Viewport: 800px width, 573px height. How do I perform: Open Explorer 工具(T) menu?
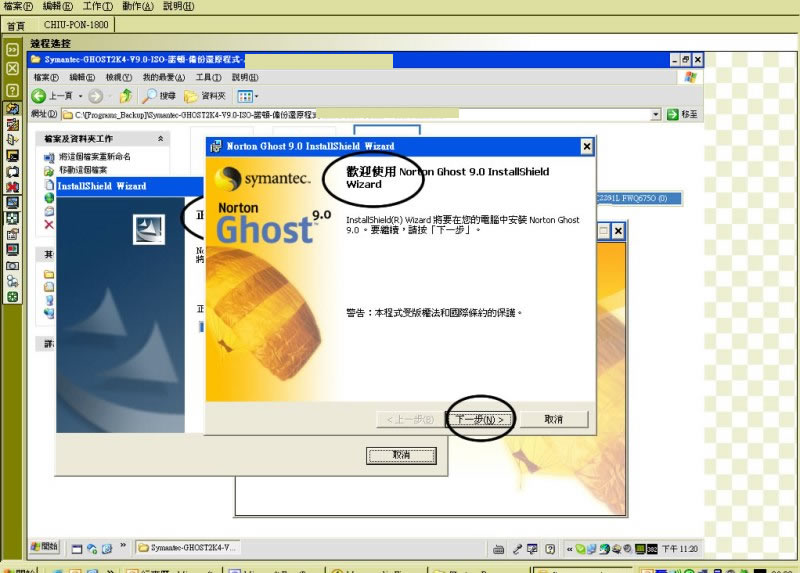click(x=208, y=77)
